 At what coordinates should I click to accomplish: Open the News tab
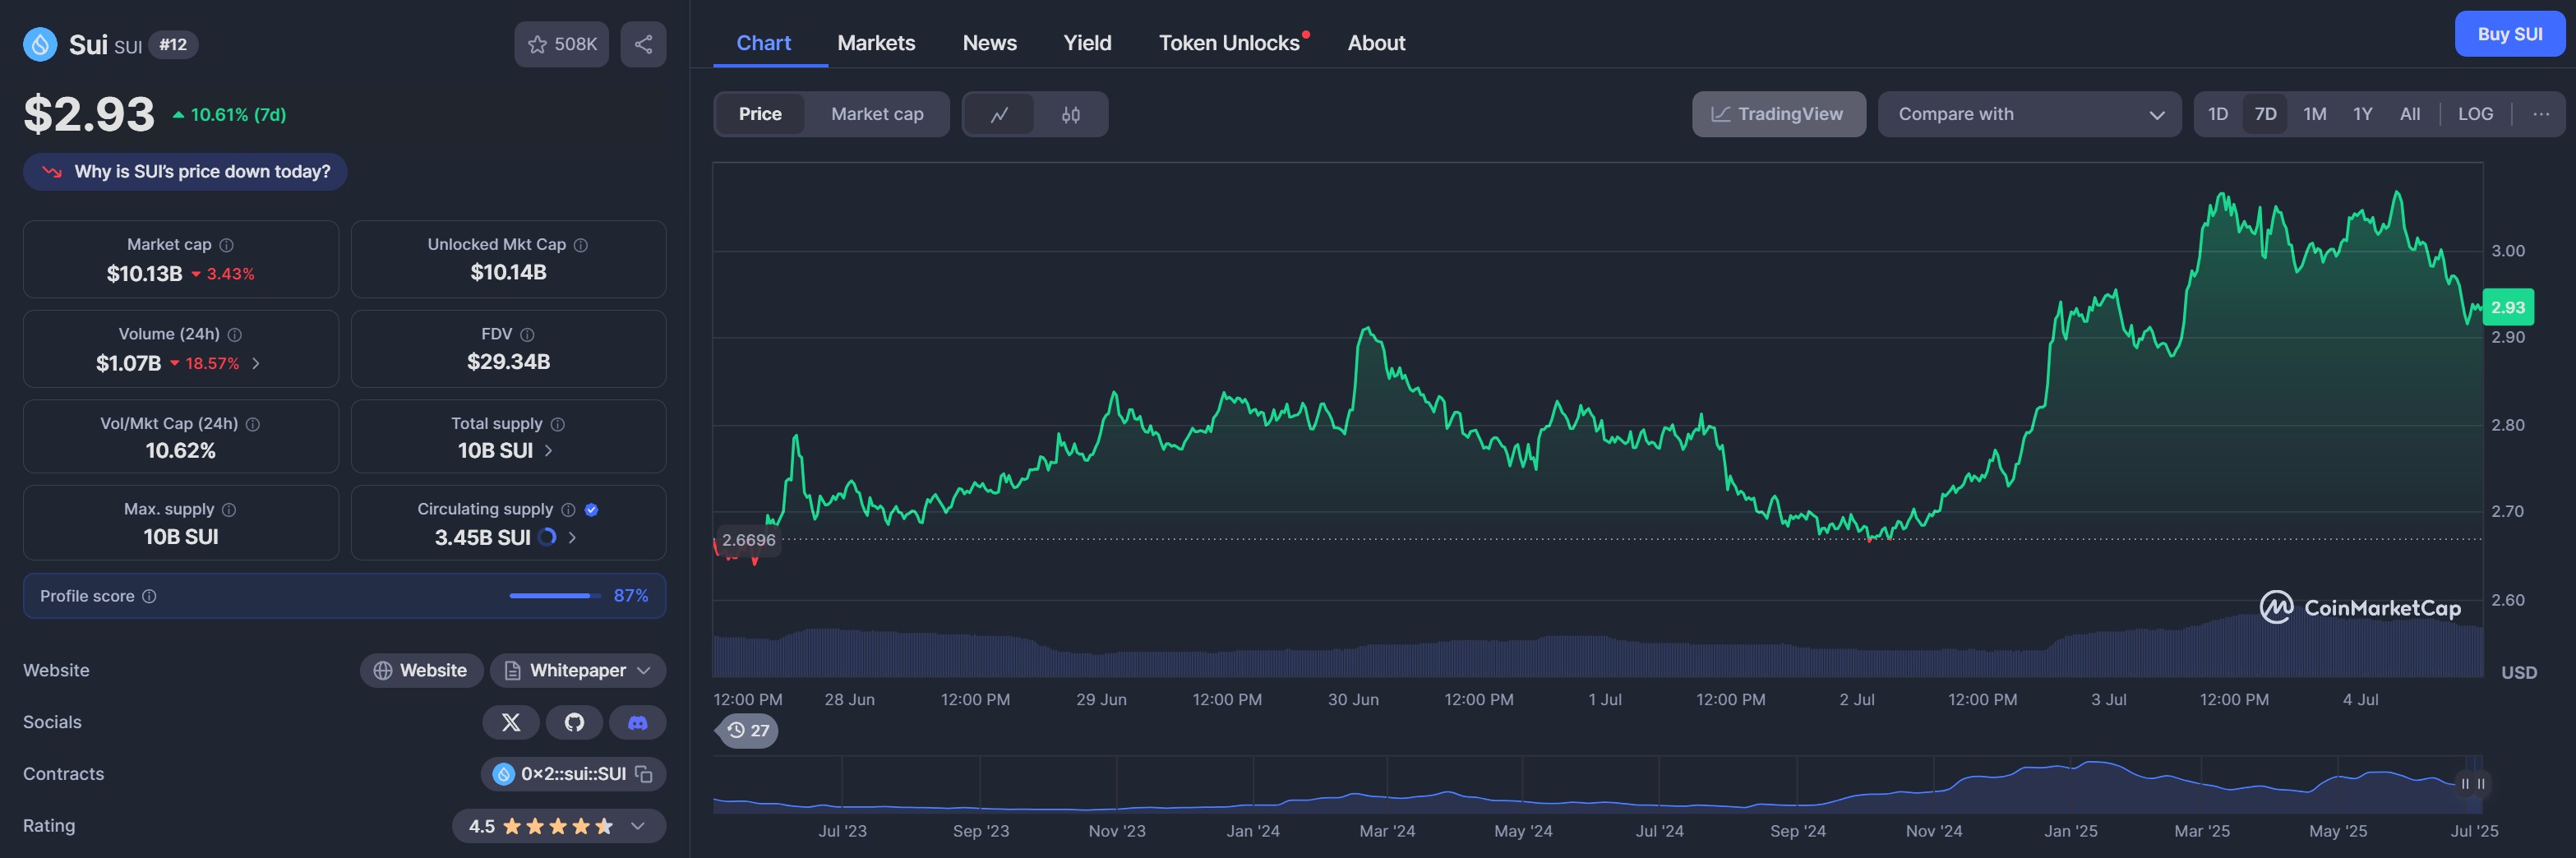point(989,43)
